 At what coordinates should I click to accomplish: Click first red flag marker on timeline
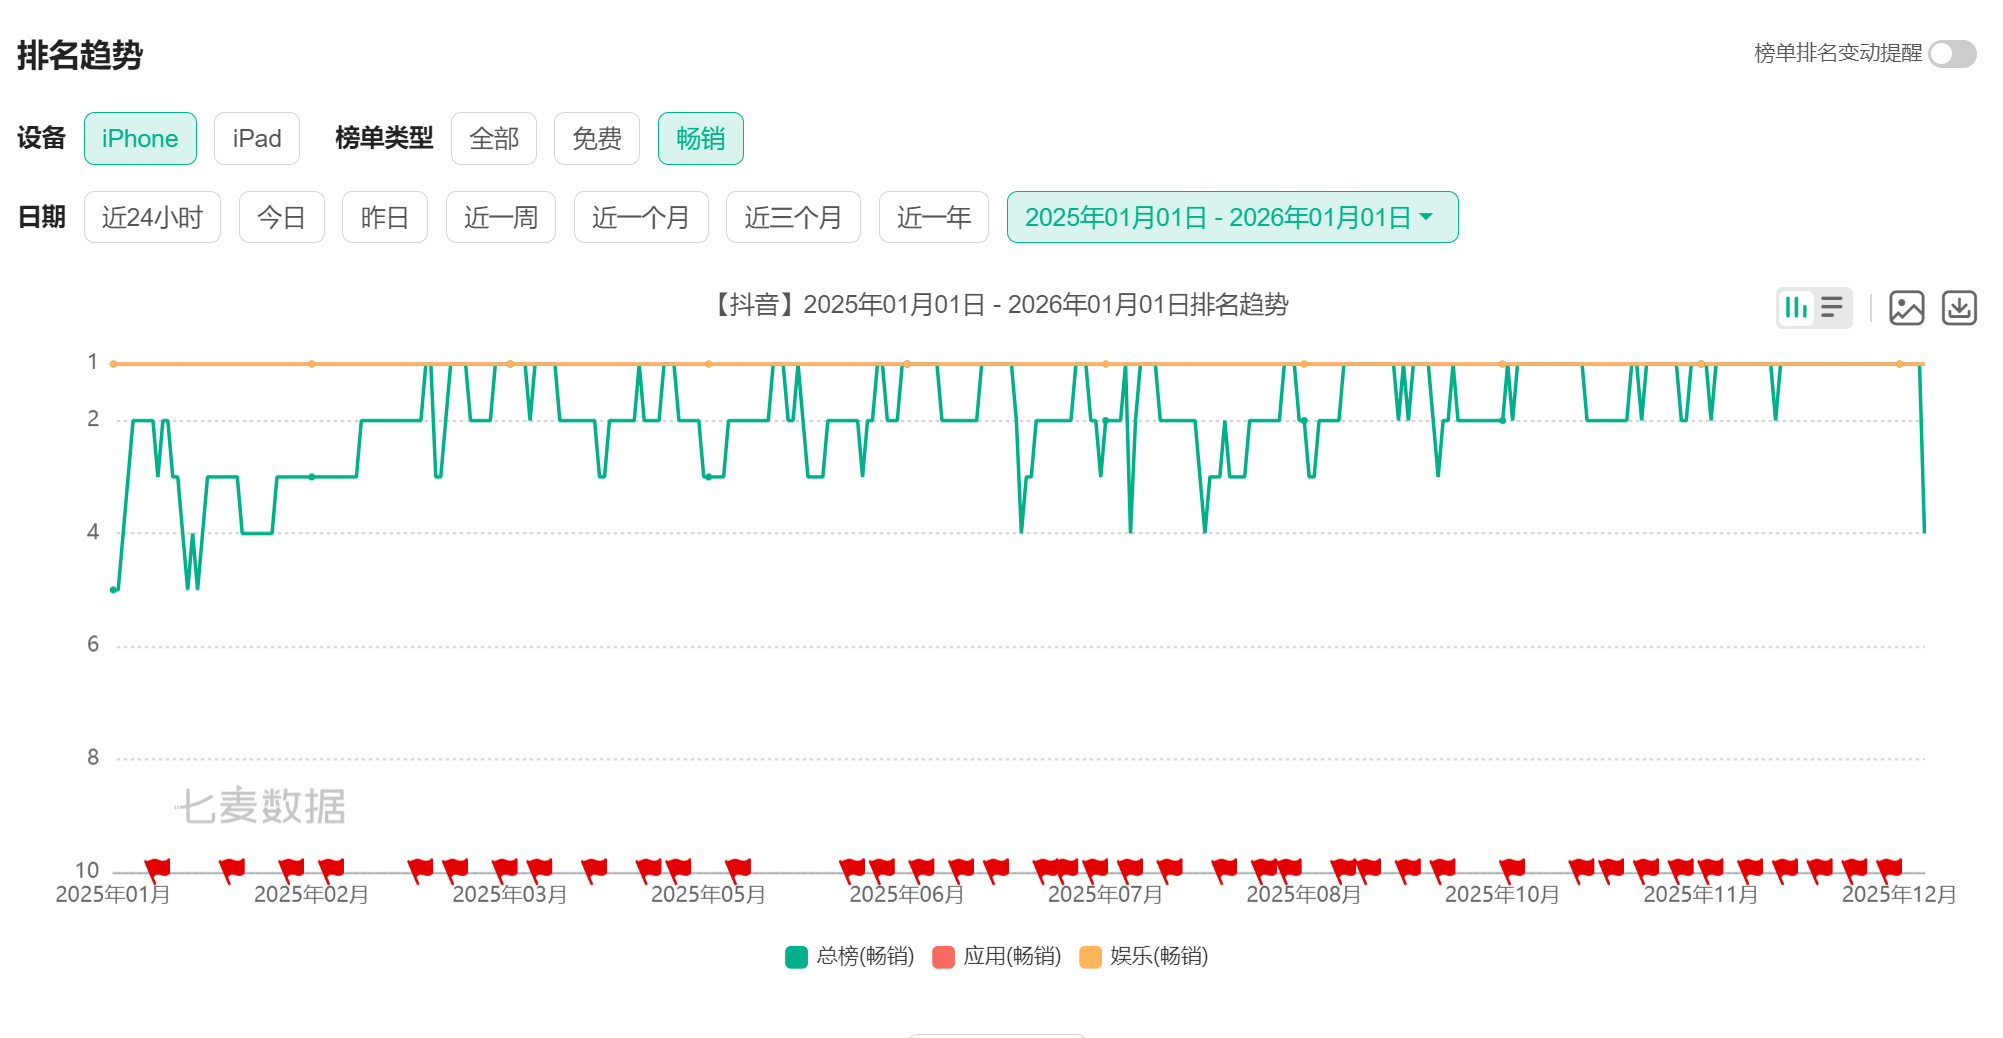(x=157, y=868)
